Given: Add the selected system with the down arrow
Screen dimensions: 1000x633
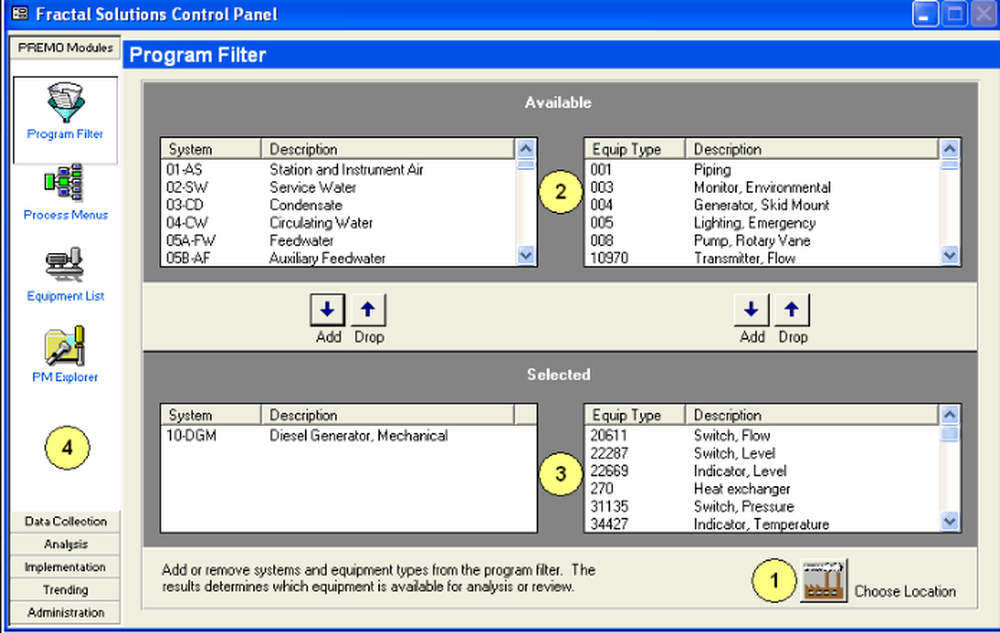Looking at the screenshot, I should (x=327, y=310).
